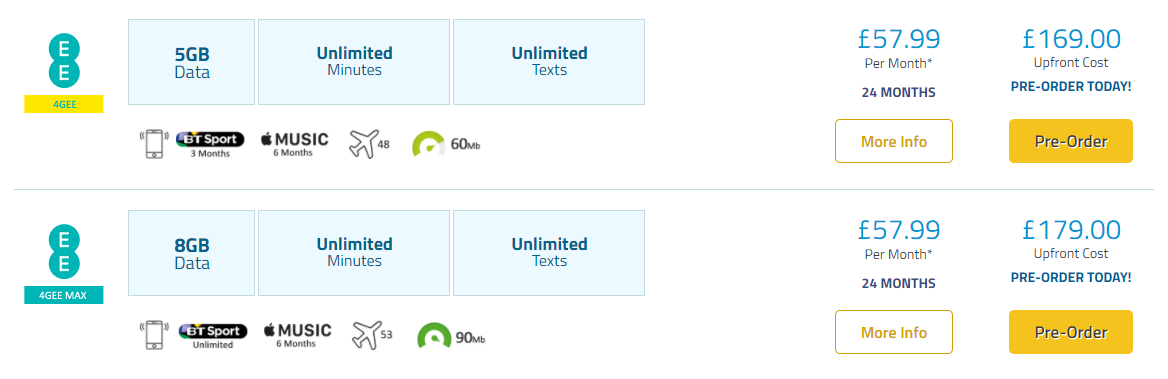Select the 8GB Data tile

click(191, 253)
